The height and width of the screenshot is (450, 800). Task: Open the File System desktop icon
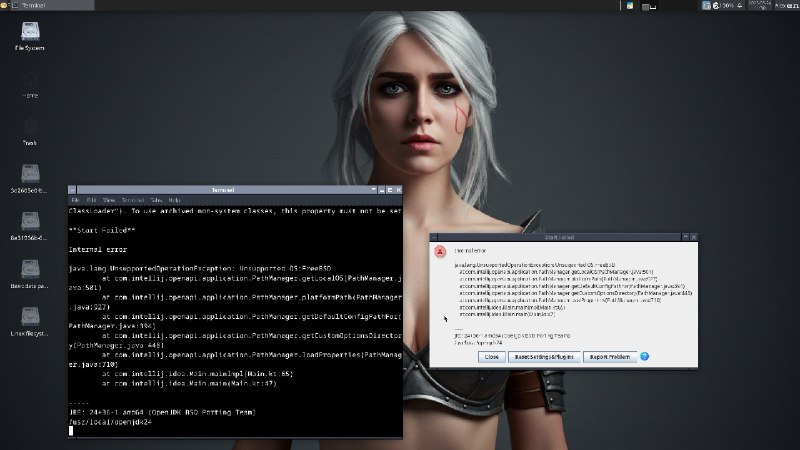coord(30,36)
